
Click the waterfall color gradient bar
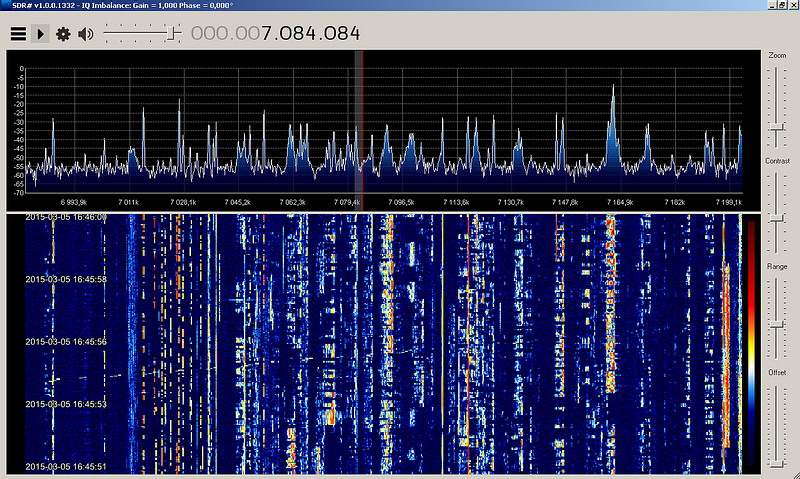[752, 342]
